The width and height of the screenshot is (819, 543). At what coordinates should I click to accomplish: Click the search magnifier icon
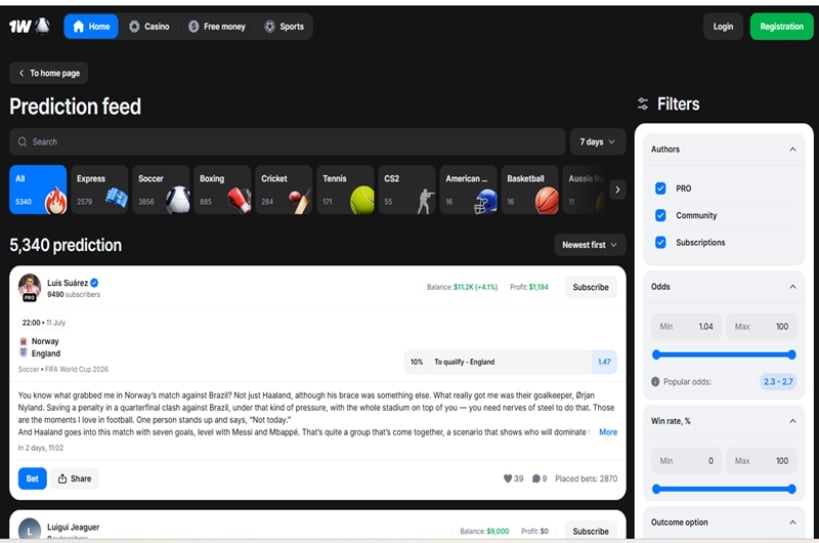coord(22,141)
